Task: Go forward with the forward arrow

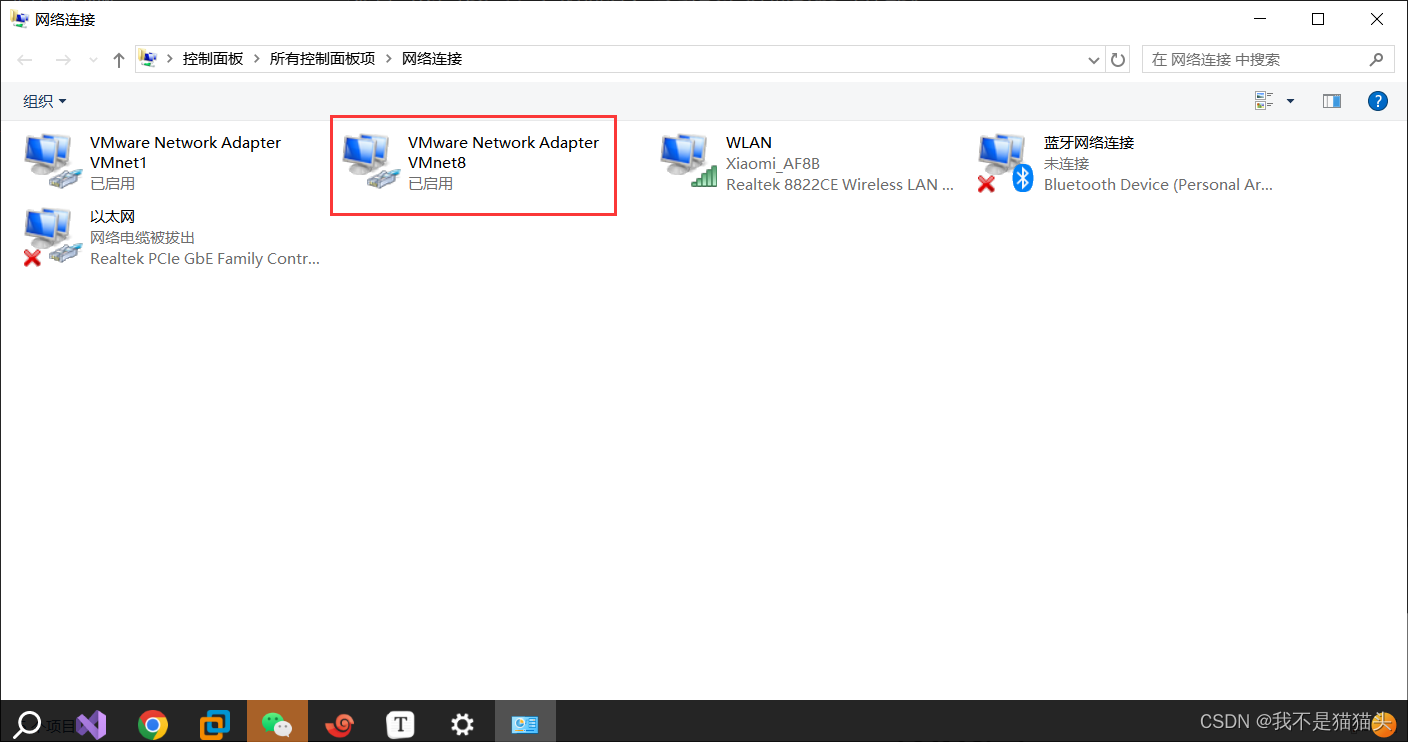Action: tap(63, 60)
